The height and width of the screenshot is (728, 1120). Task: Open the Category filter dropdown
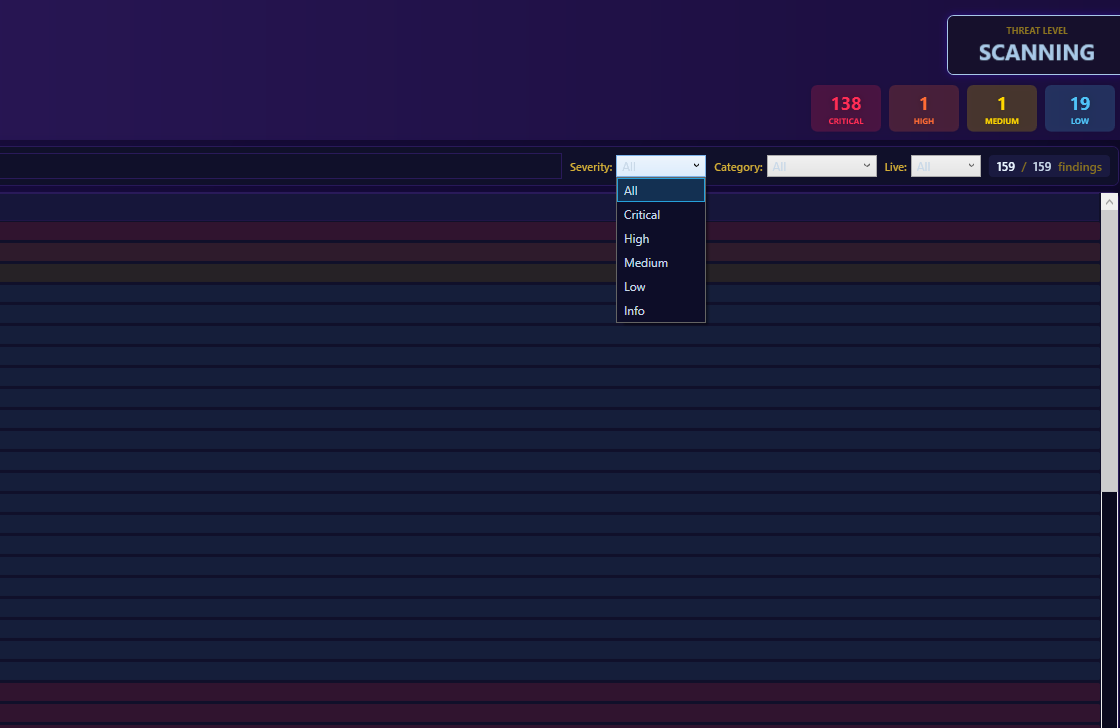tap(821, 166)
